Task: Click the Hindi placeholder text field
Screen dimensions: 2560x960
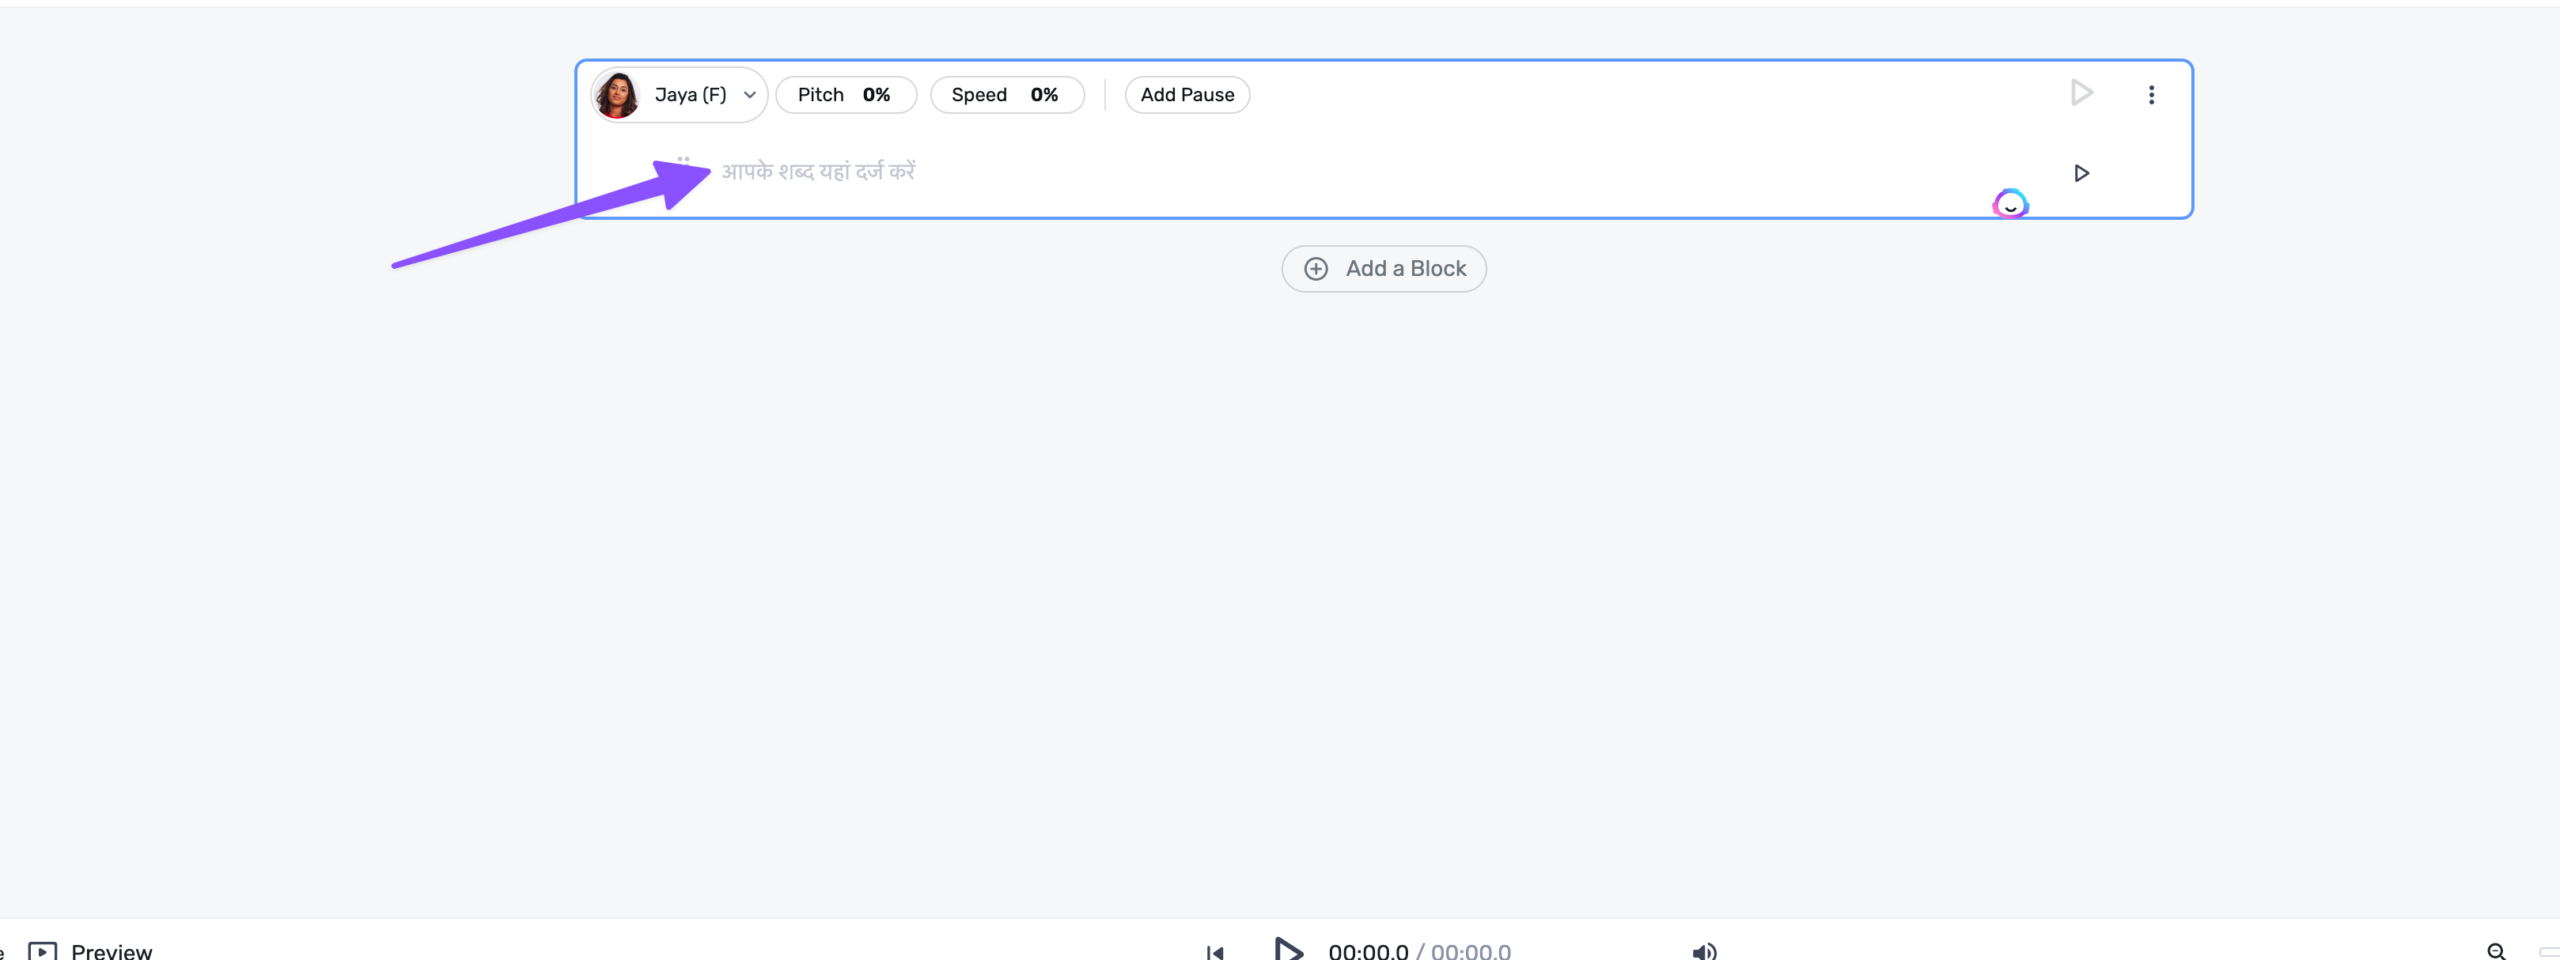Action: pos(818,172)
